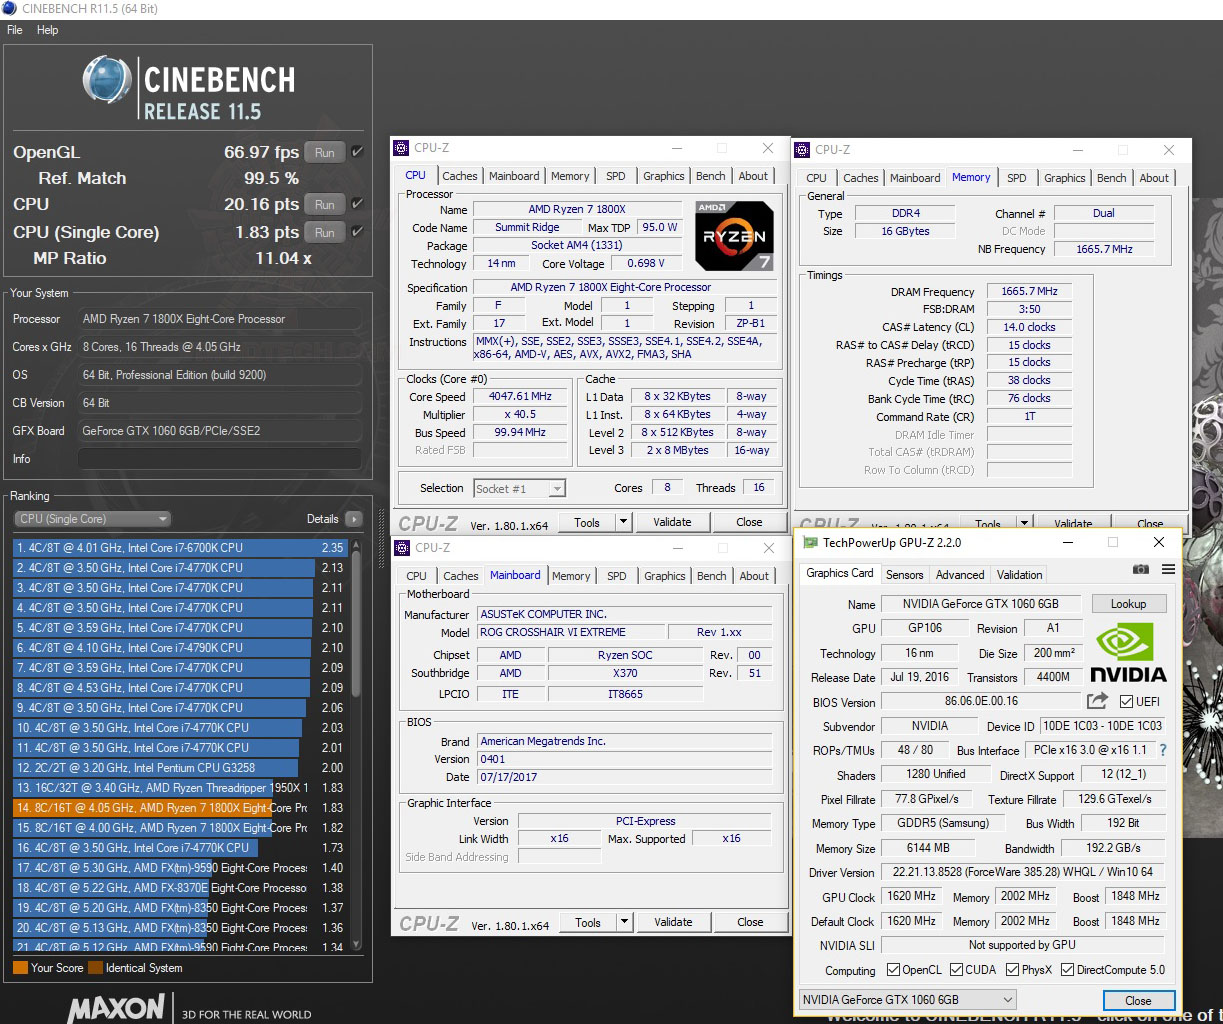Toggle the UEFI checkbox in GPU-Z
Viewport: 1223px width, 1024px height.
tap(1127, 702)
